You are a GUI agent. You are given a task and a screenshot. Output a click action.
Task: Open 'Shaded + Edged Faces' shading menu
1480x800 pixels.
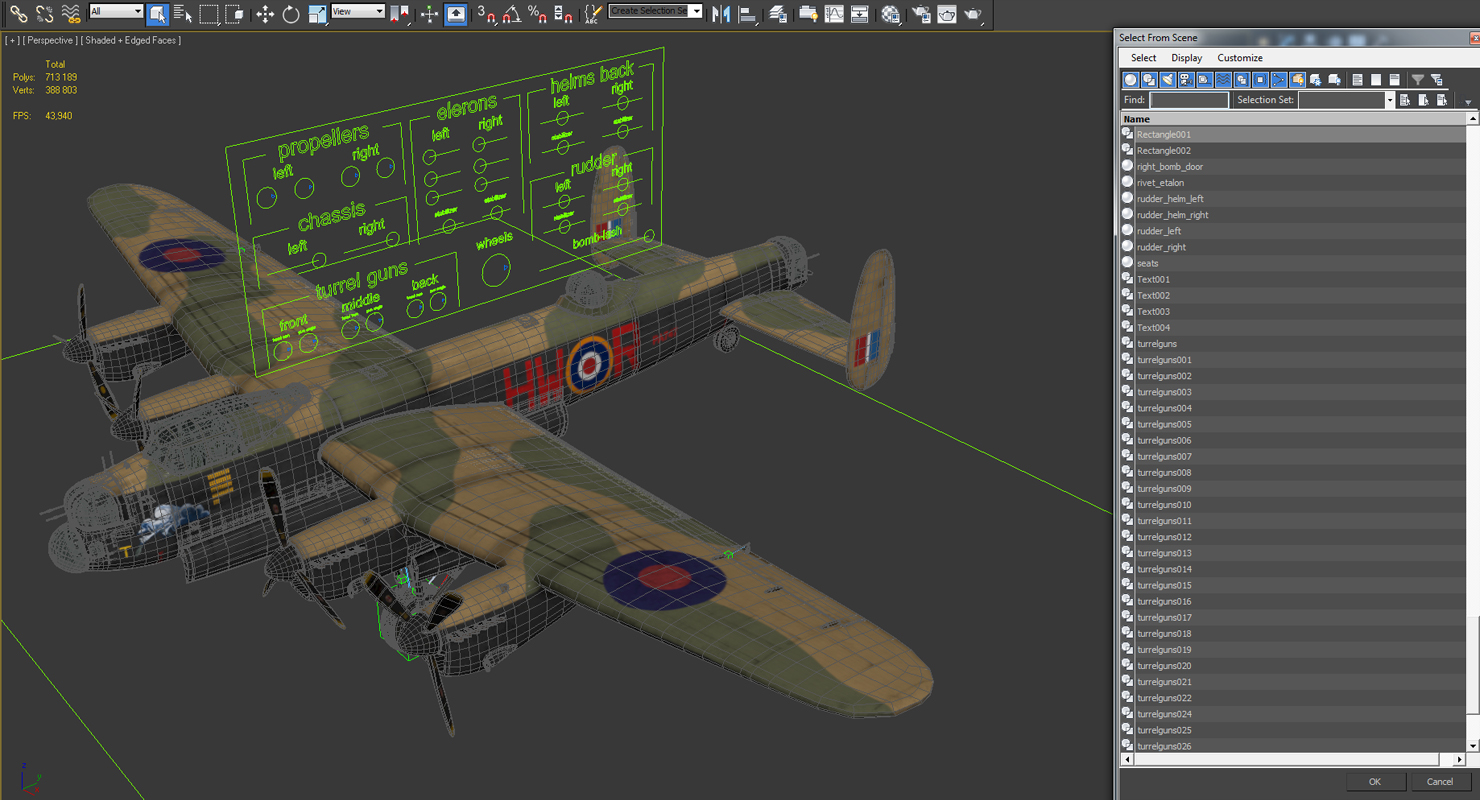tap(132, 40)
